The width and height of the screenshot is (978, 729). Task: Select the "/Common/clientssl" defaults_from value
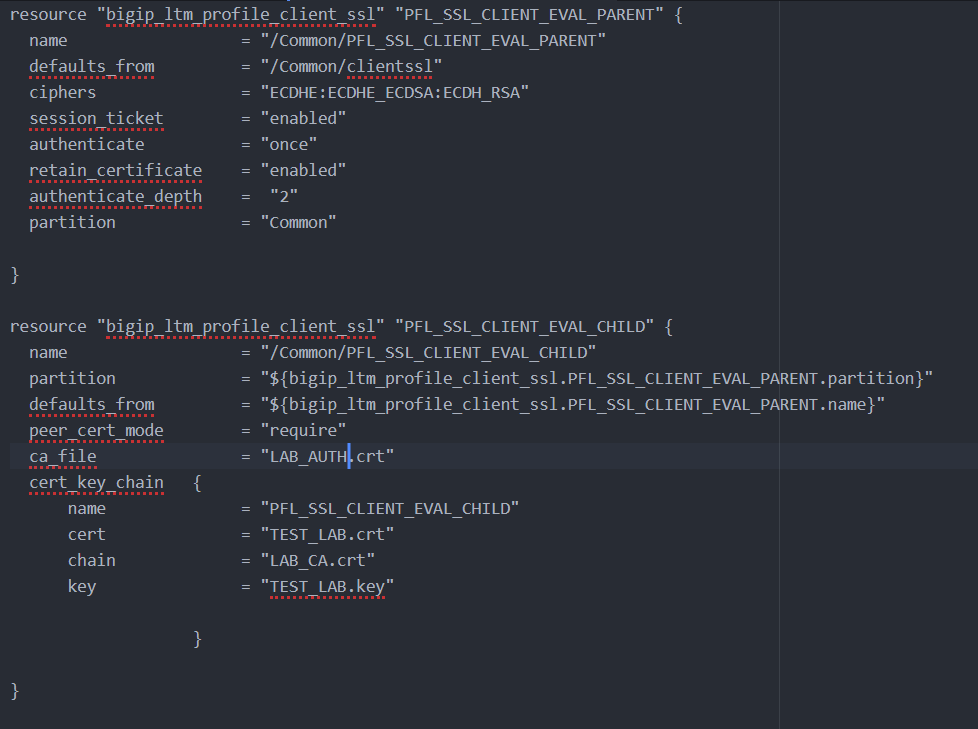(351, 66)
